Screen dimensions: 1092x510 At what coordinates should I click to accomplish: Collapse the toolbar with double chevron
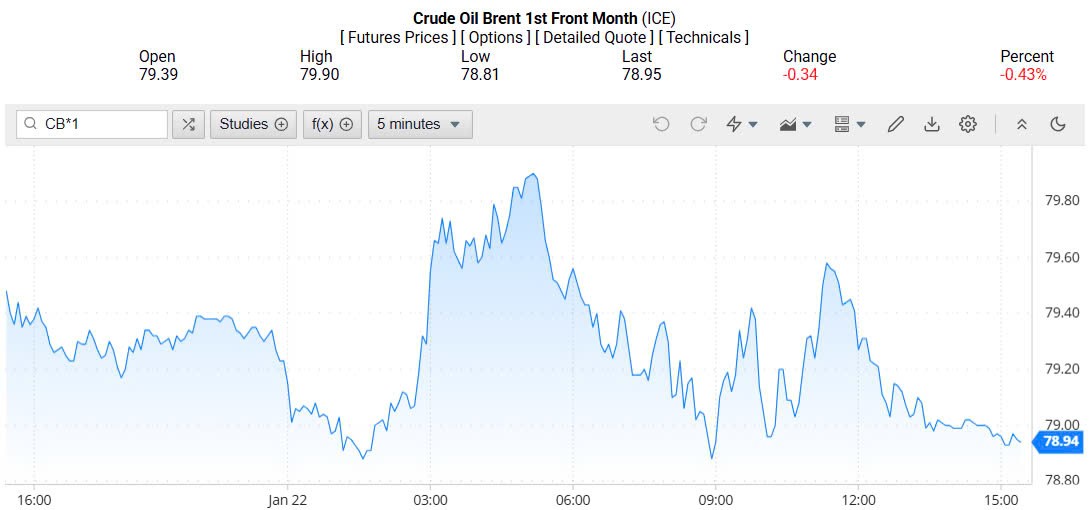[x=1021, y=124]
